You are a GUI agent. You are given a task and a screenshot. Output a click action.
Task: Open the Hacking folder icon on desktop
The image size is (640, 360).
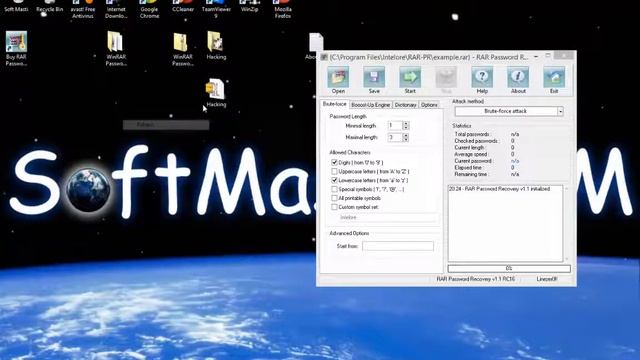click(x=216, y=45)
